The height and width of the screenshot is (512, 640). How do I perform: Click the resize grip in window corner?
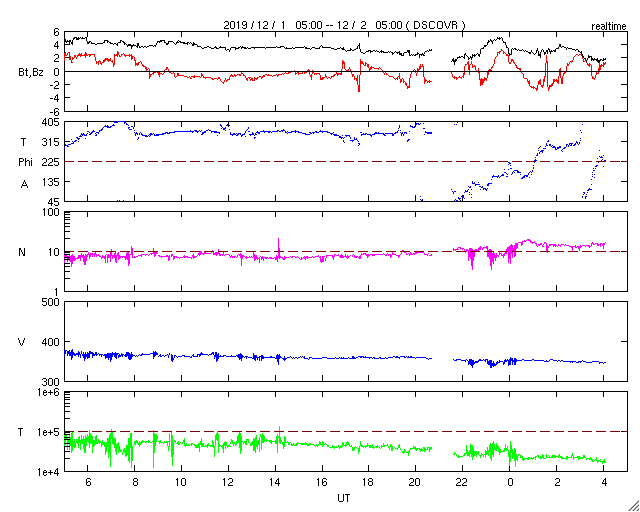coord(633,505)
